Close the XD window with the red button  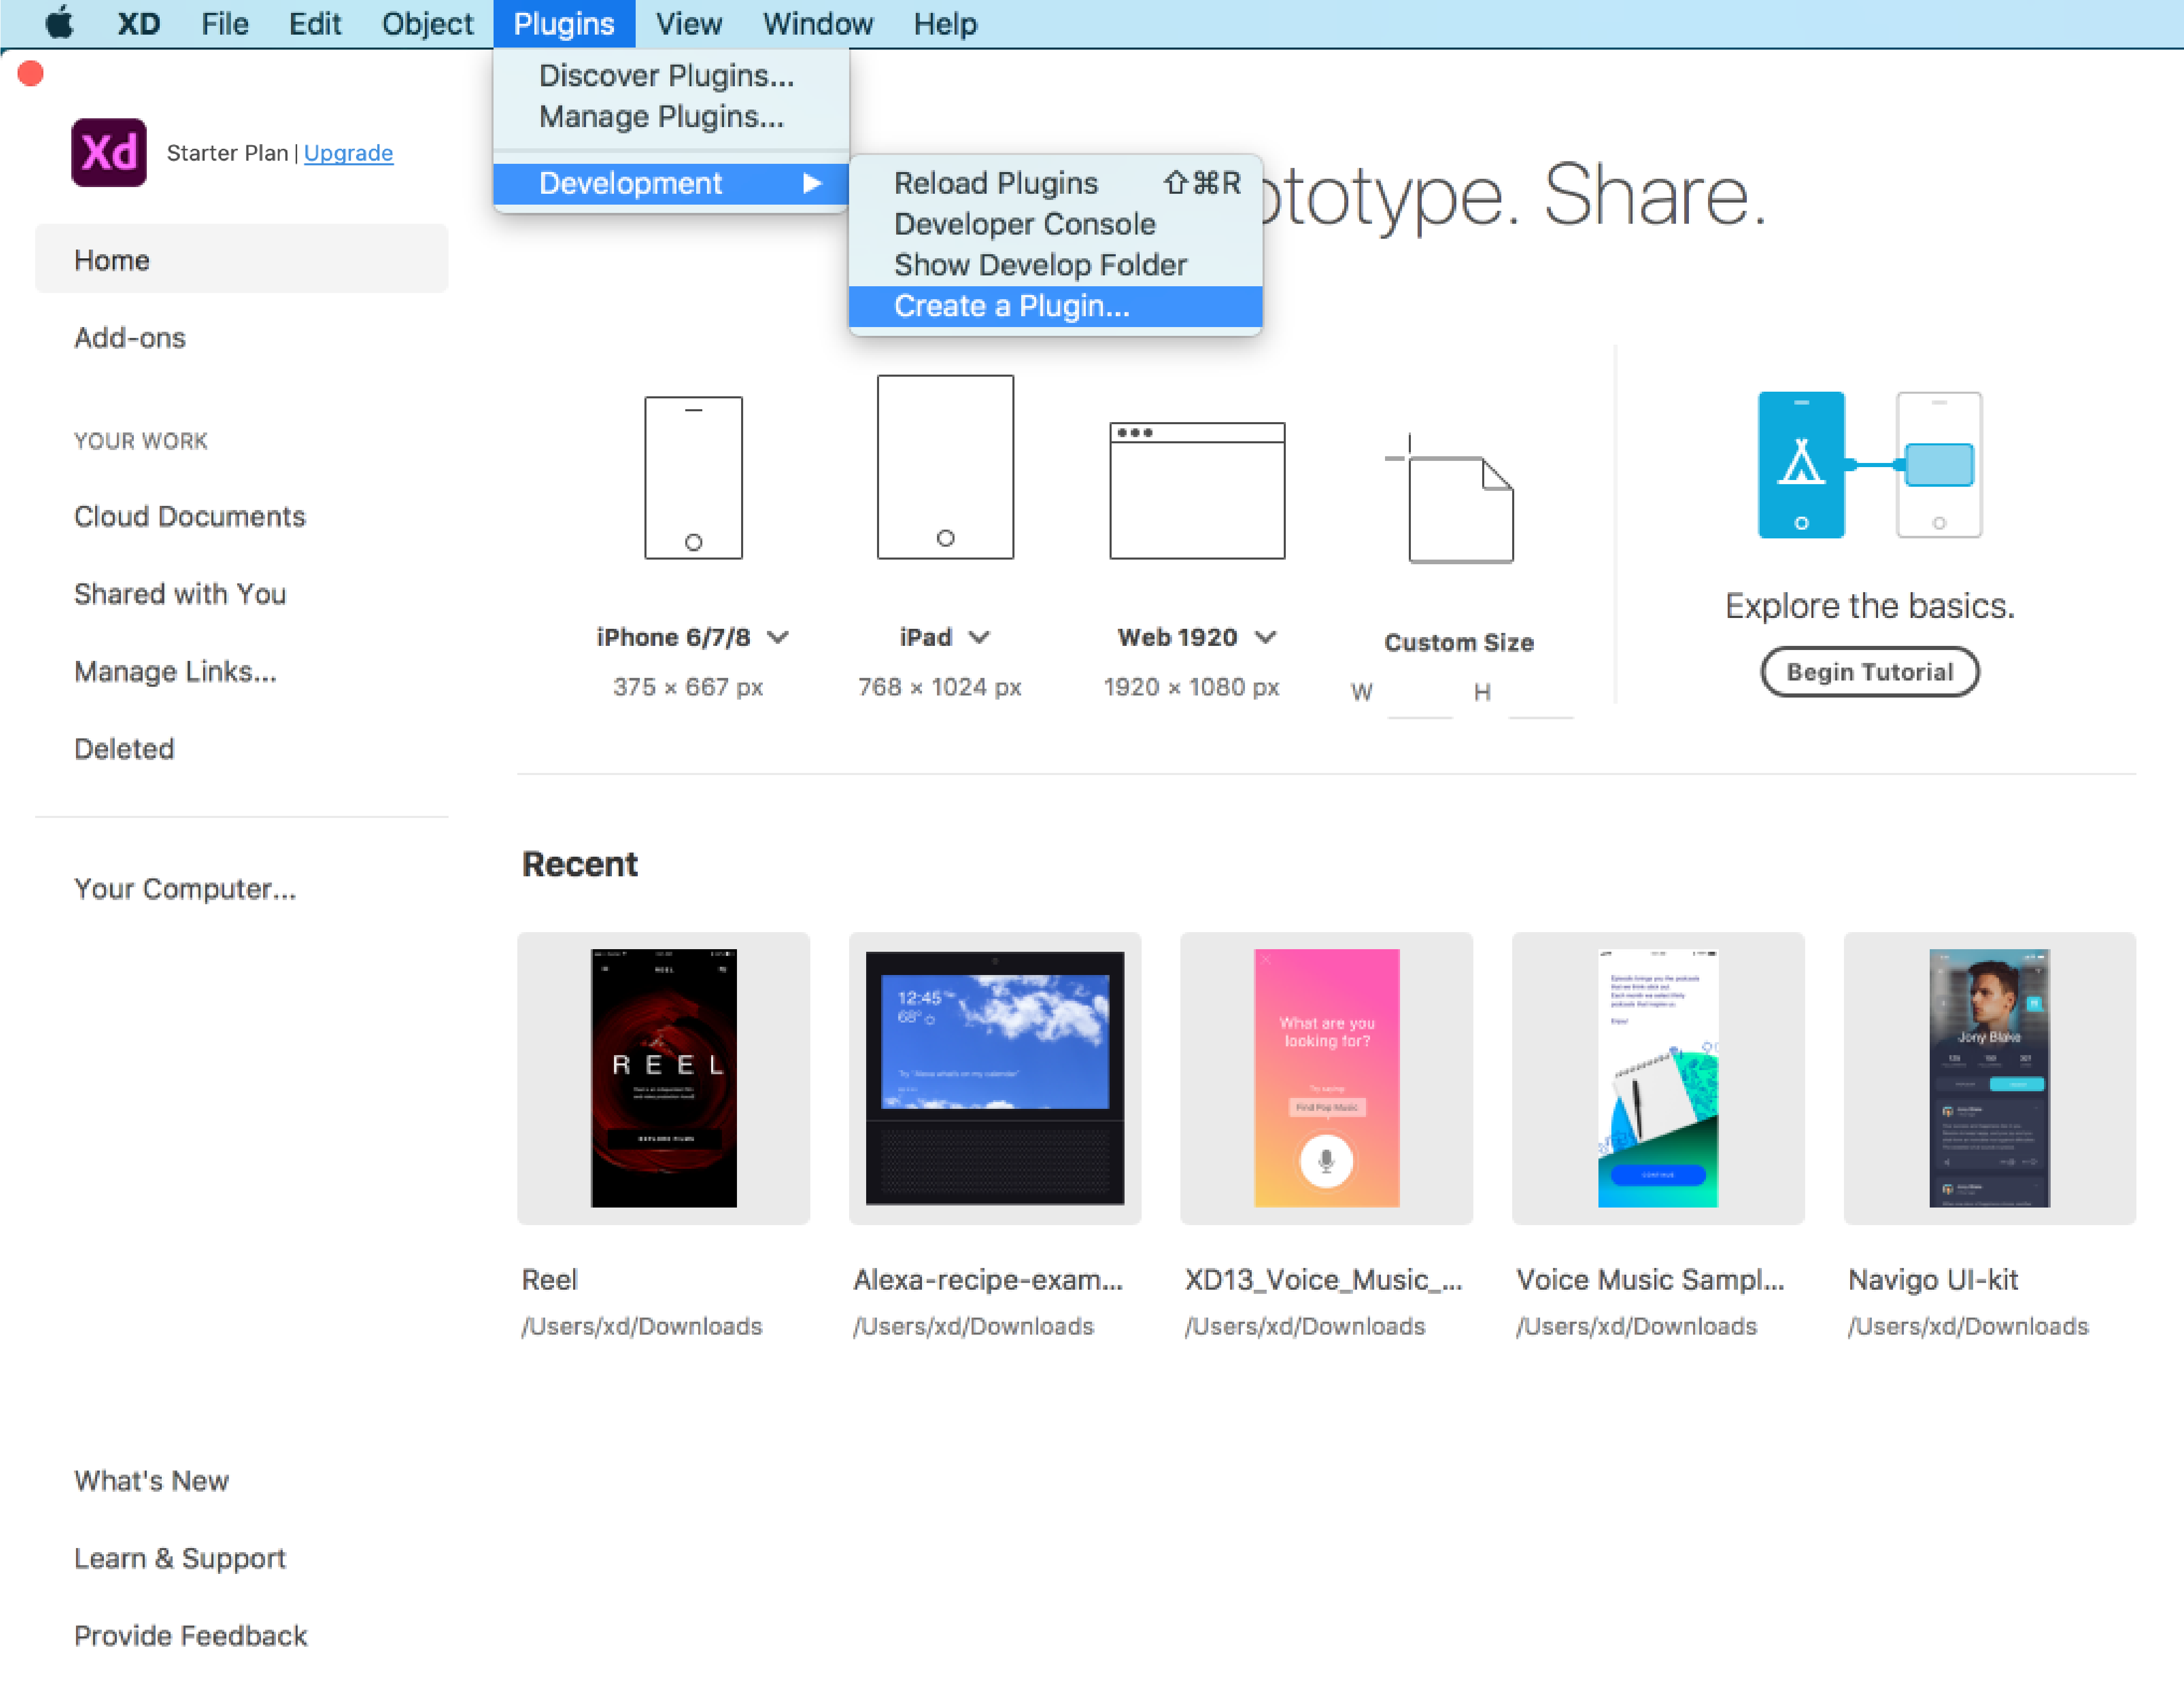pos(31,73)
